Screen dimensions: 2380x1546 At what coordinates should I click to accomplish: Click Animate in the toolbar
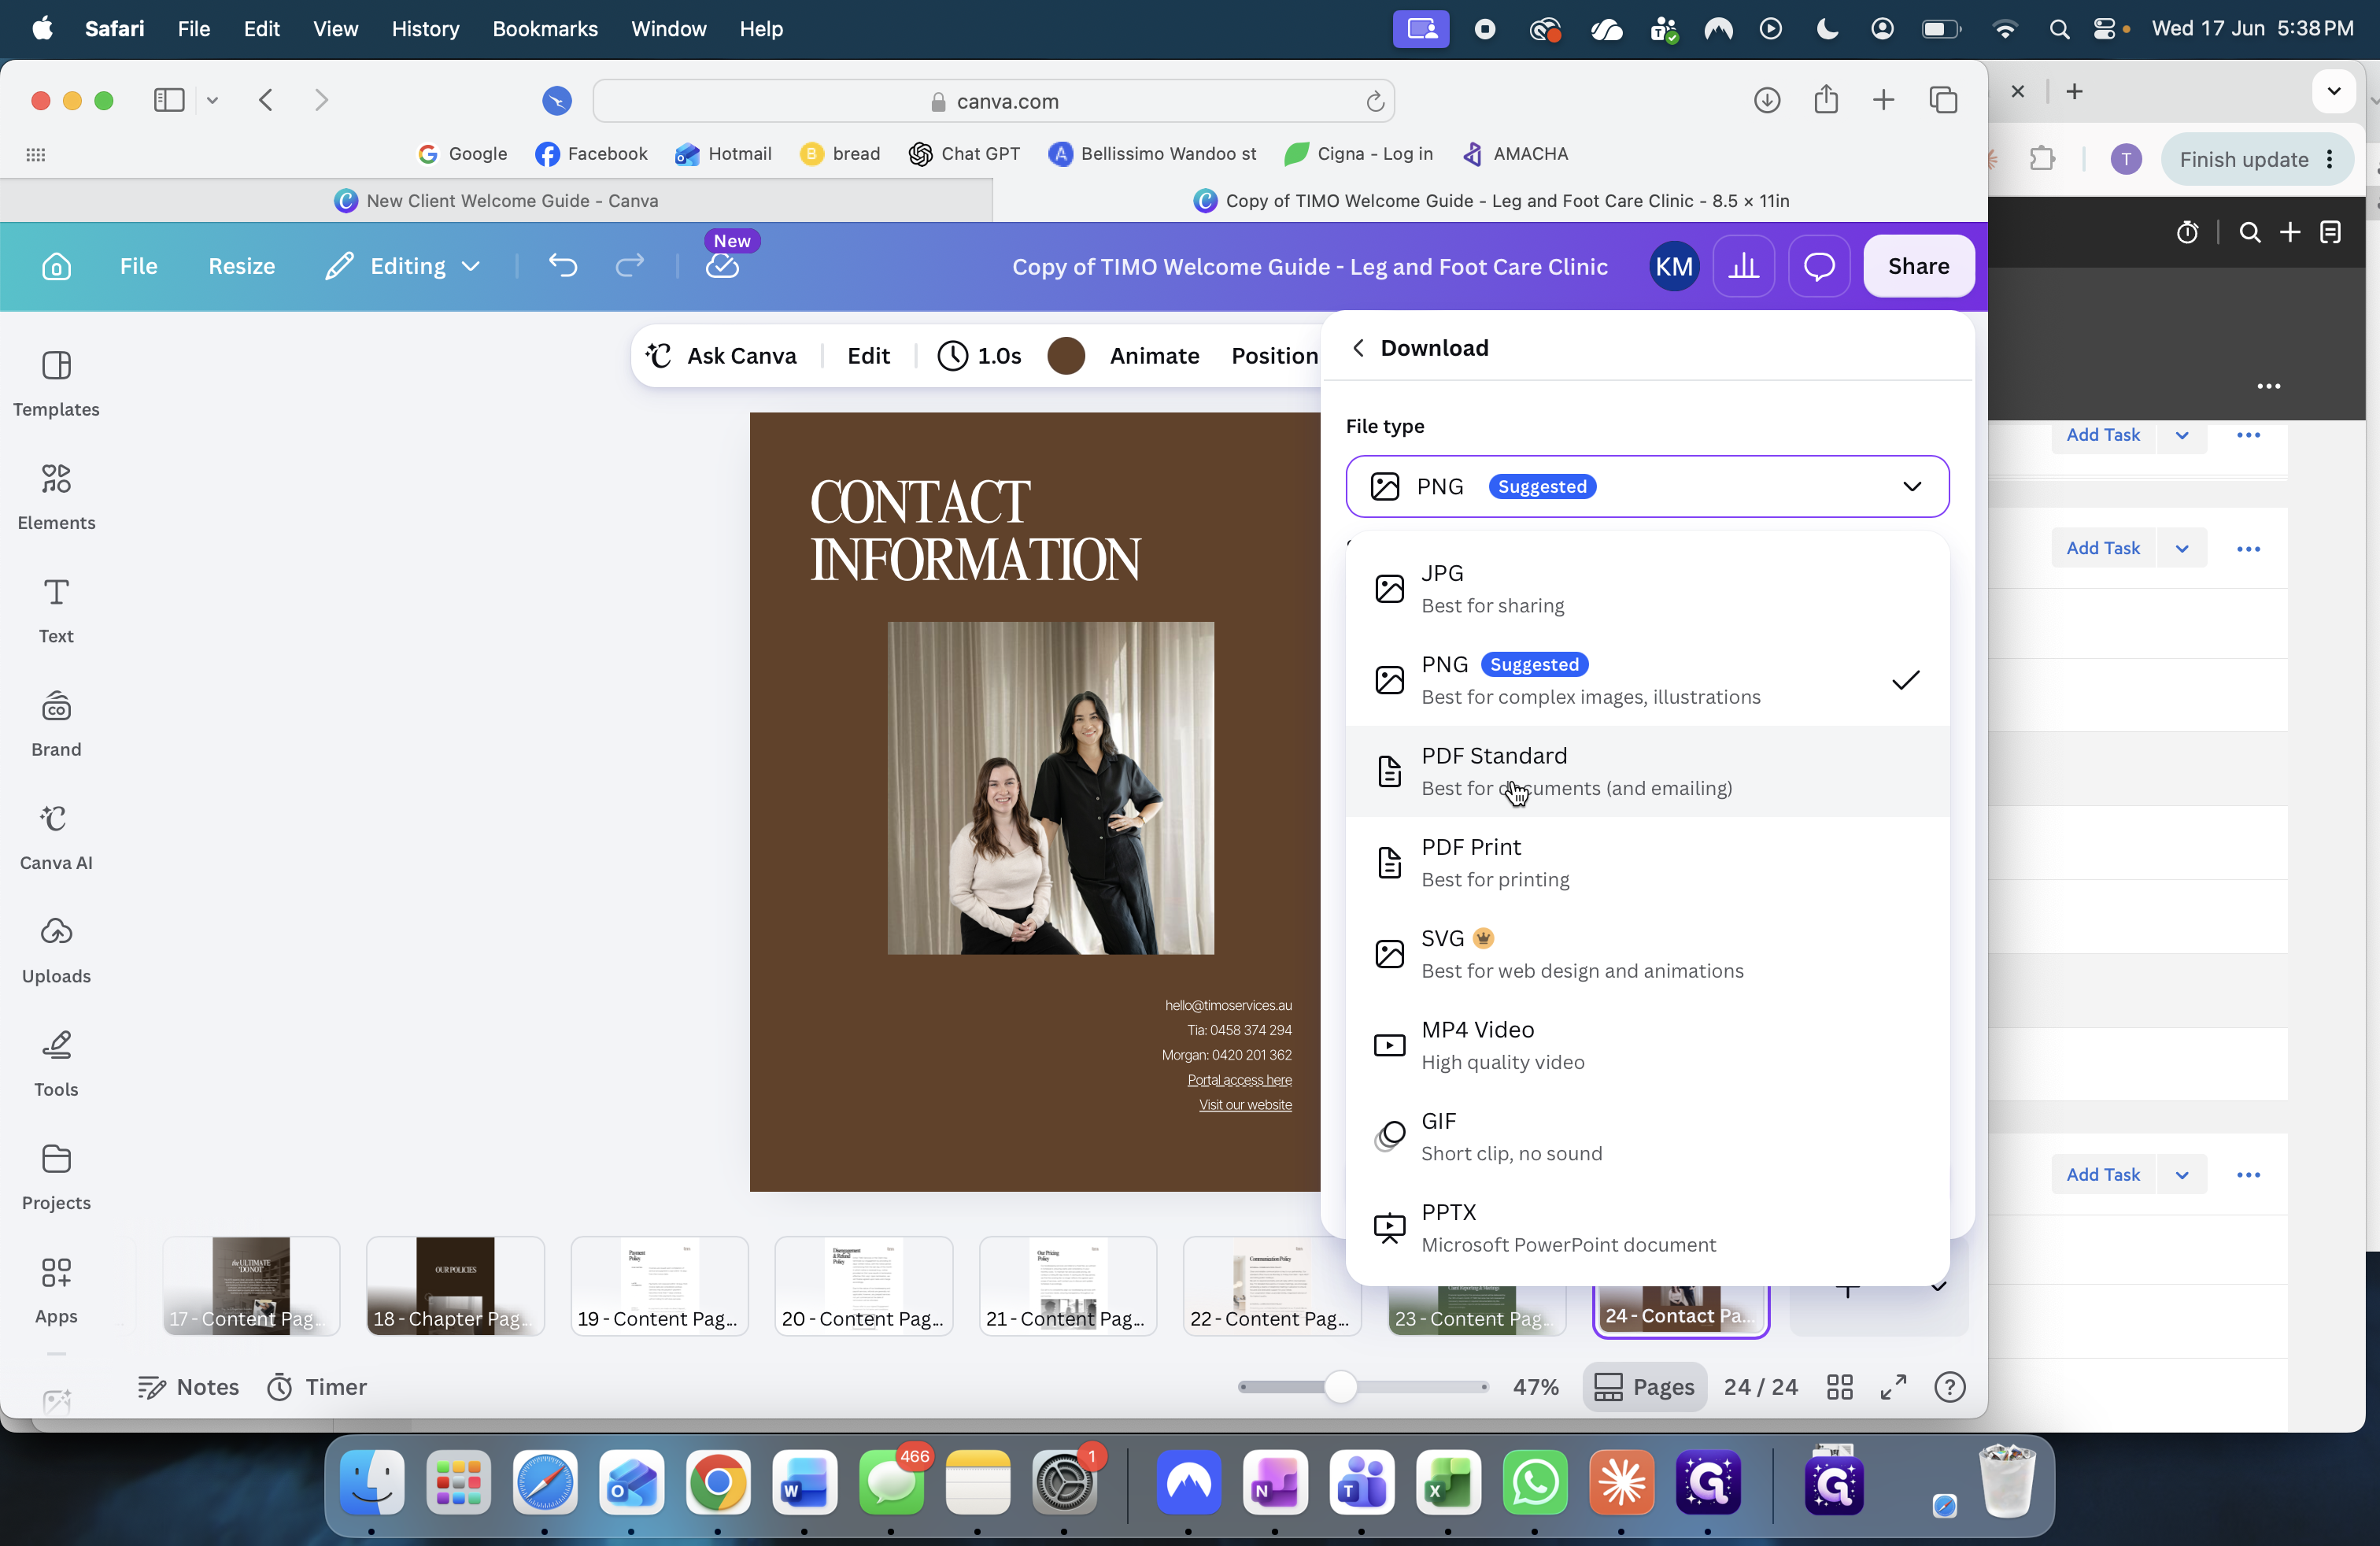(1154, 356)
